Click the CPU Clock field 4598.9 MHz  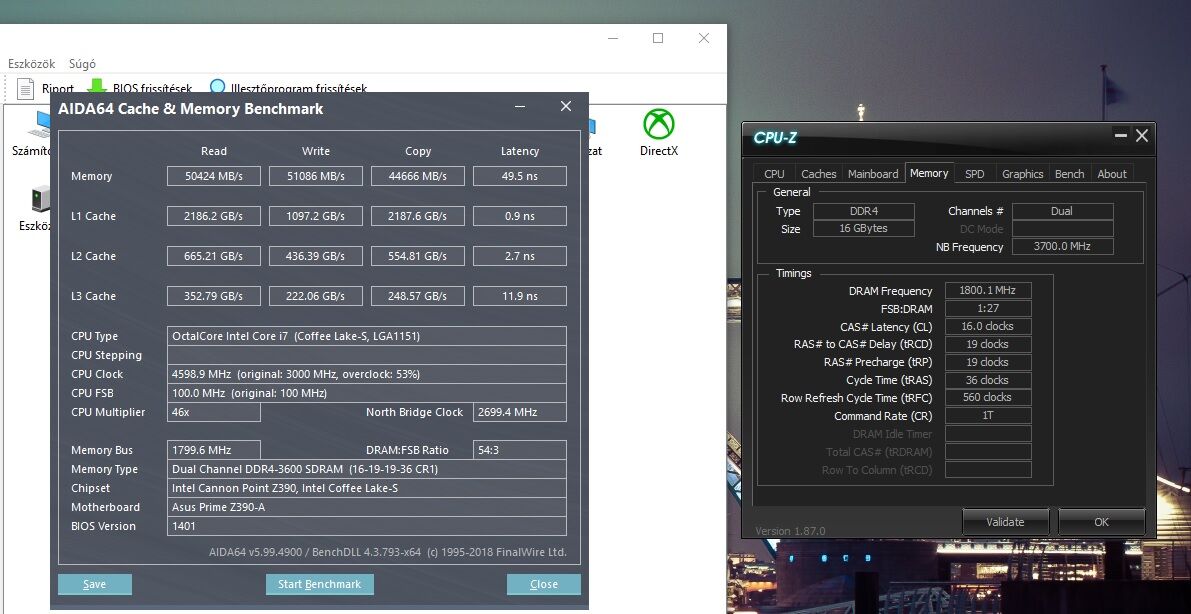(x=367, y=374)
